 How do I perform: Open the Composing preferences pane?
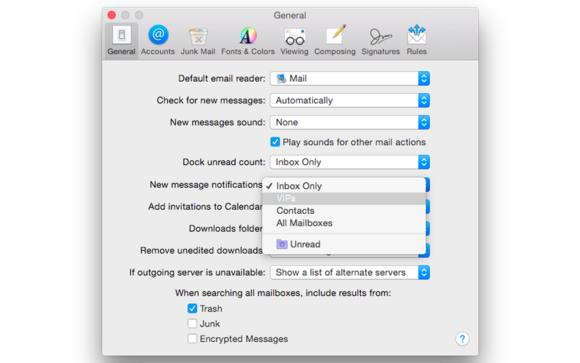click(335, 40)
